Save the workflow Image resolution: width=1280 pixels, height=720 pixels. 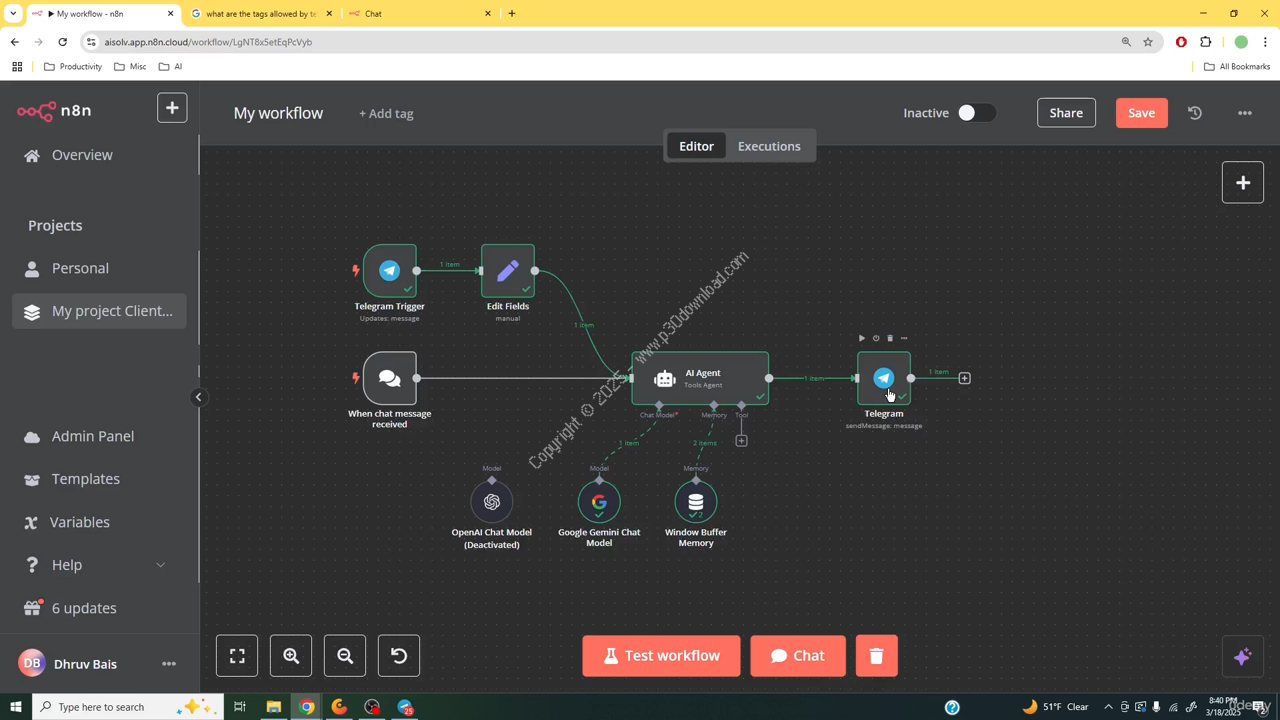pos(1141,113)
